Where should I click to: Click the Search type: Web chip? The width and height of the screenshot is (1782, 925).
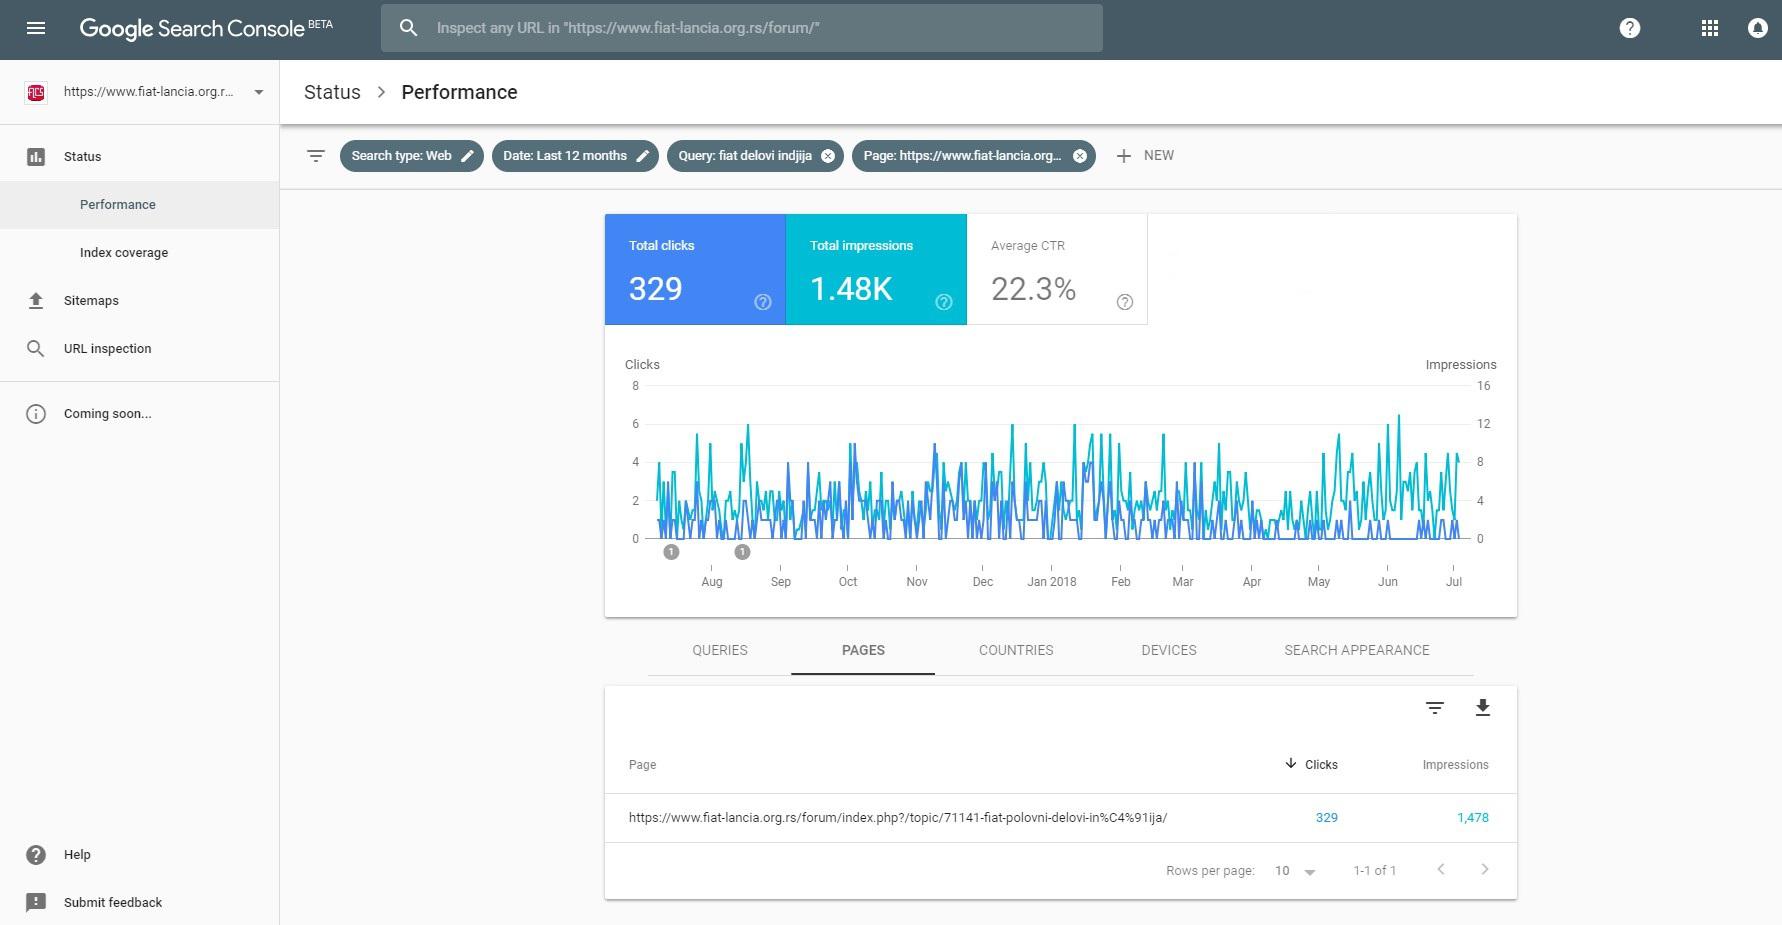[411, 156]
